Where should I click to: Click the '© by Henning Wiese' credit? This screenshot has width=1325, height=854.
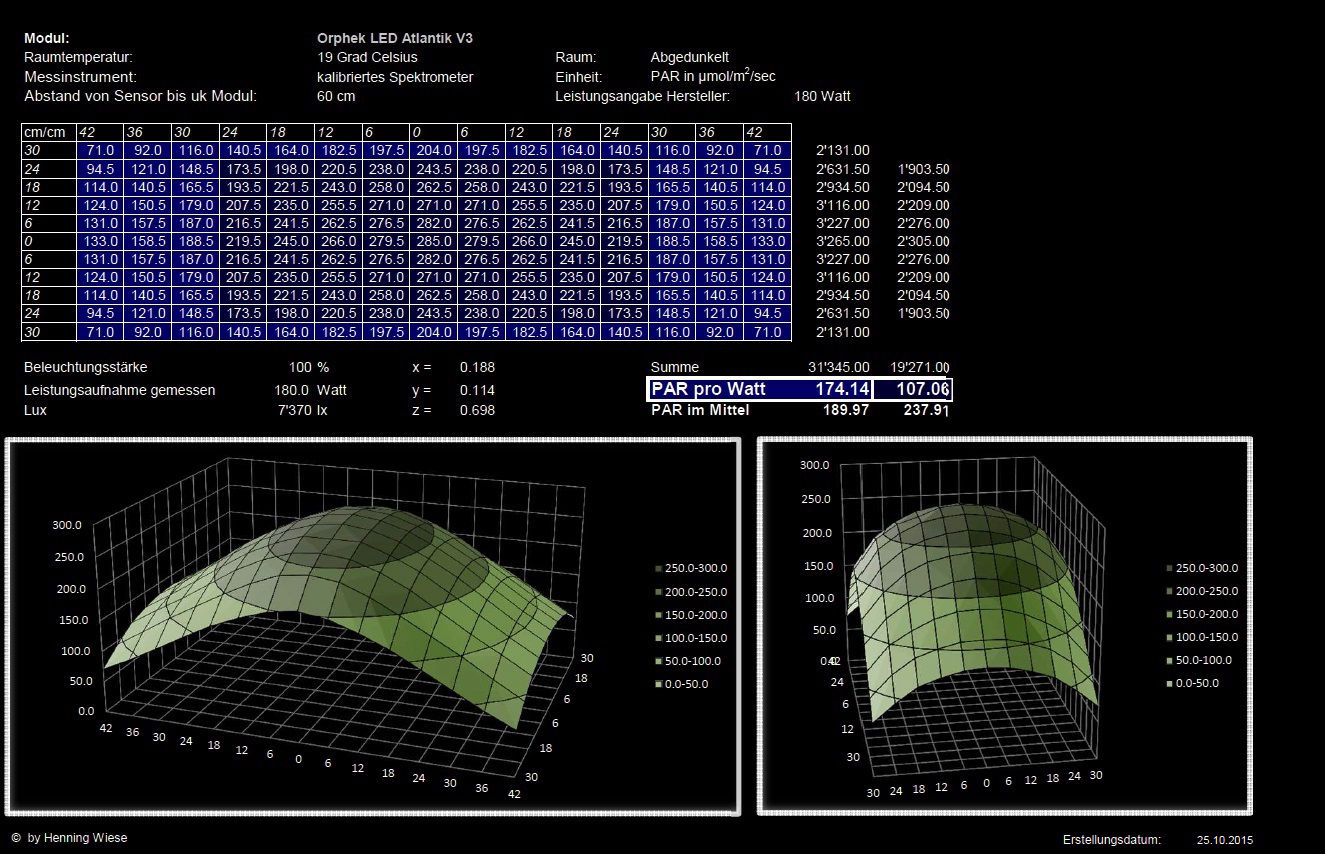pos(69,838)
